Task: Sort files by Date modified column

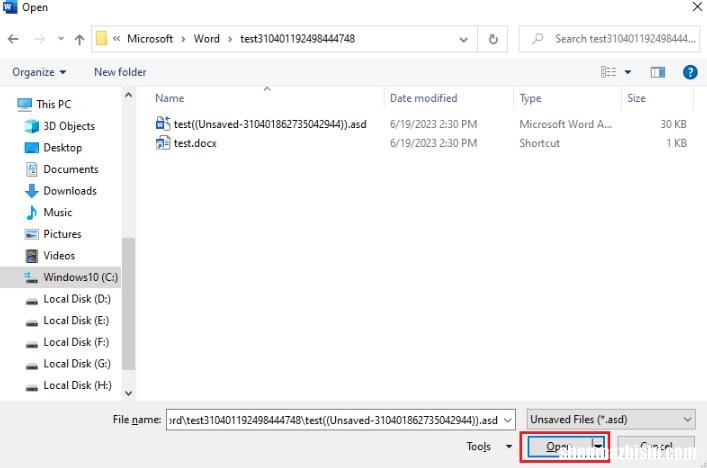Action: point(423,98)
